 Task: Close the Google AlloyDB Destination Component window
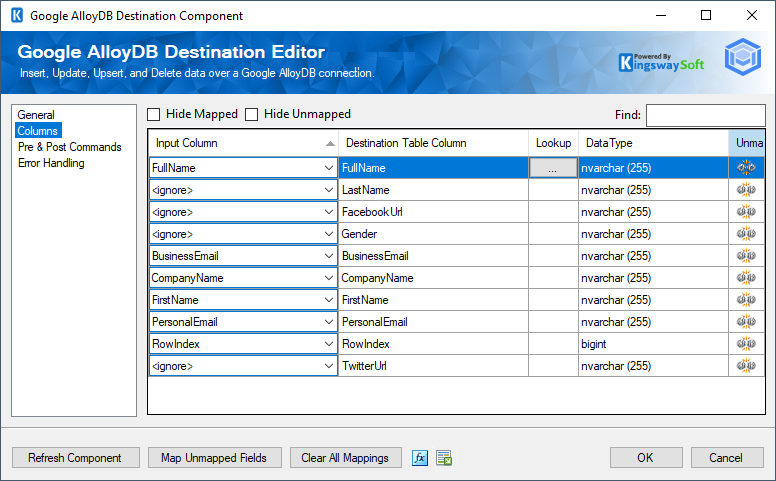[x=752, y=15]
